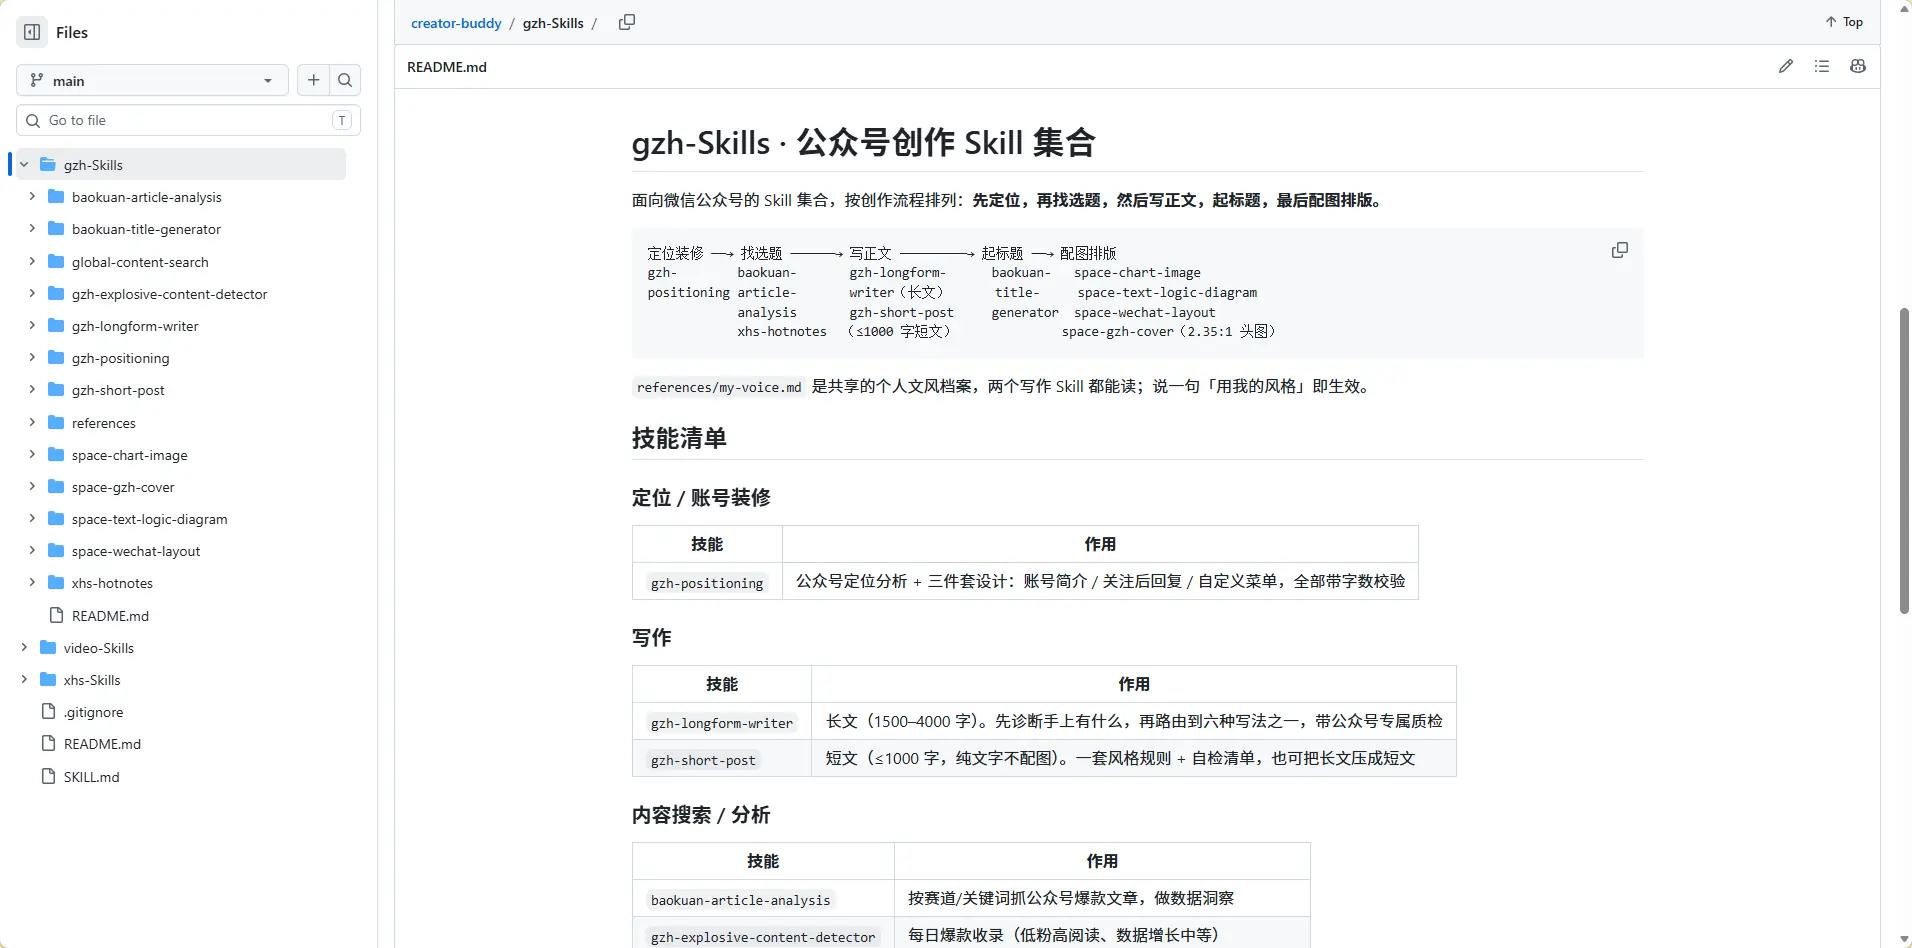Click the SKILL.md file icon
The image size is (1912, 948).
point(48,777)
